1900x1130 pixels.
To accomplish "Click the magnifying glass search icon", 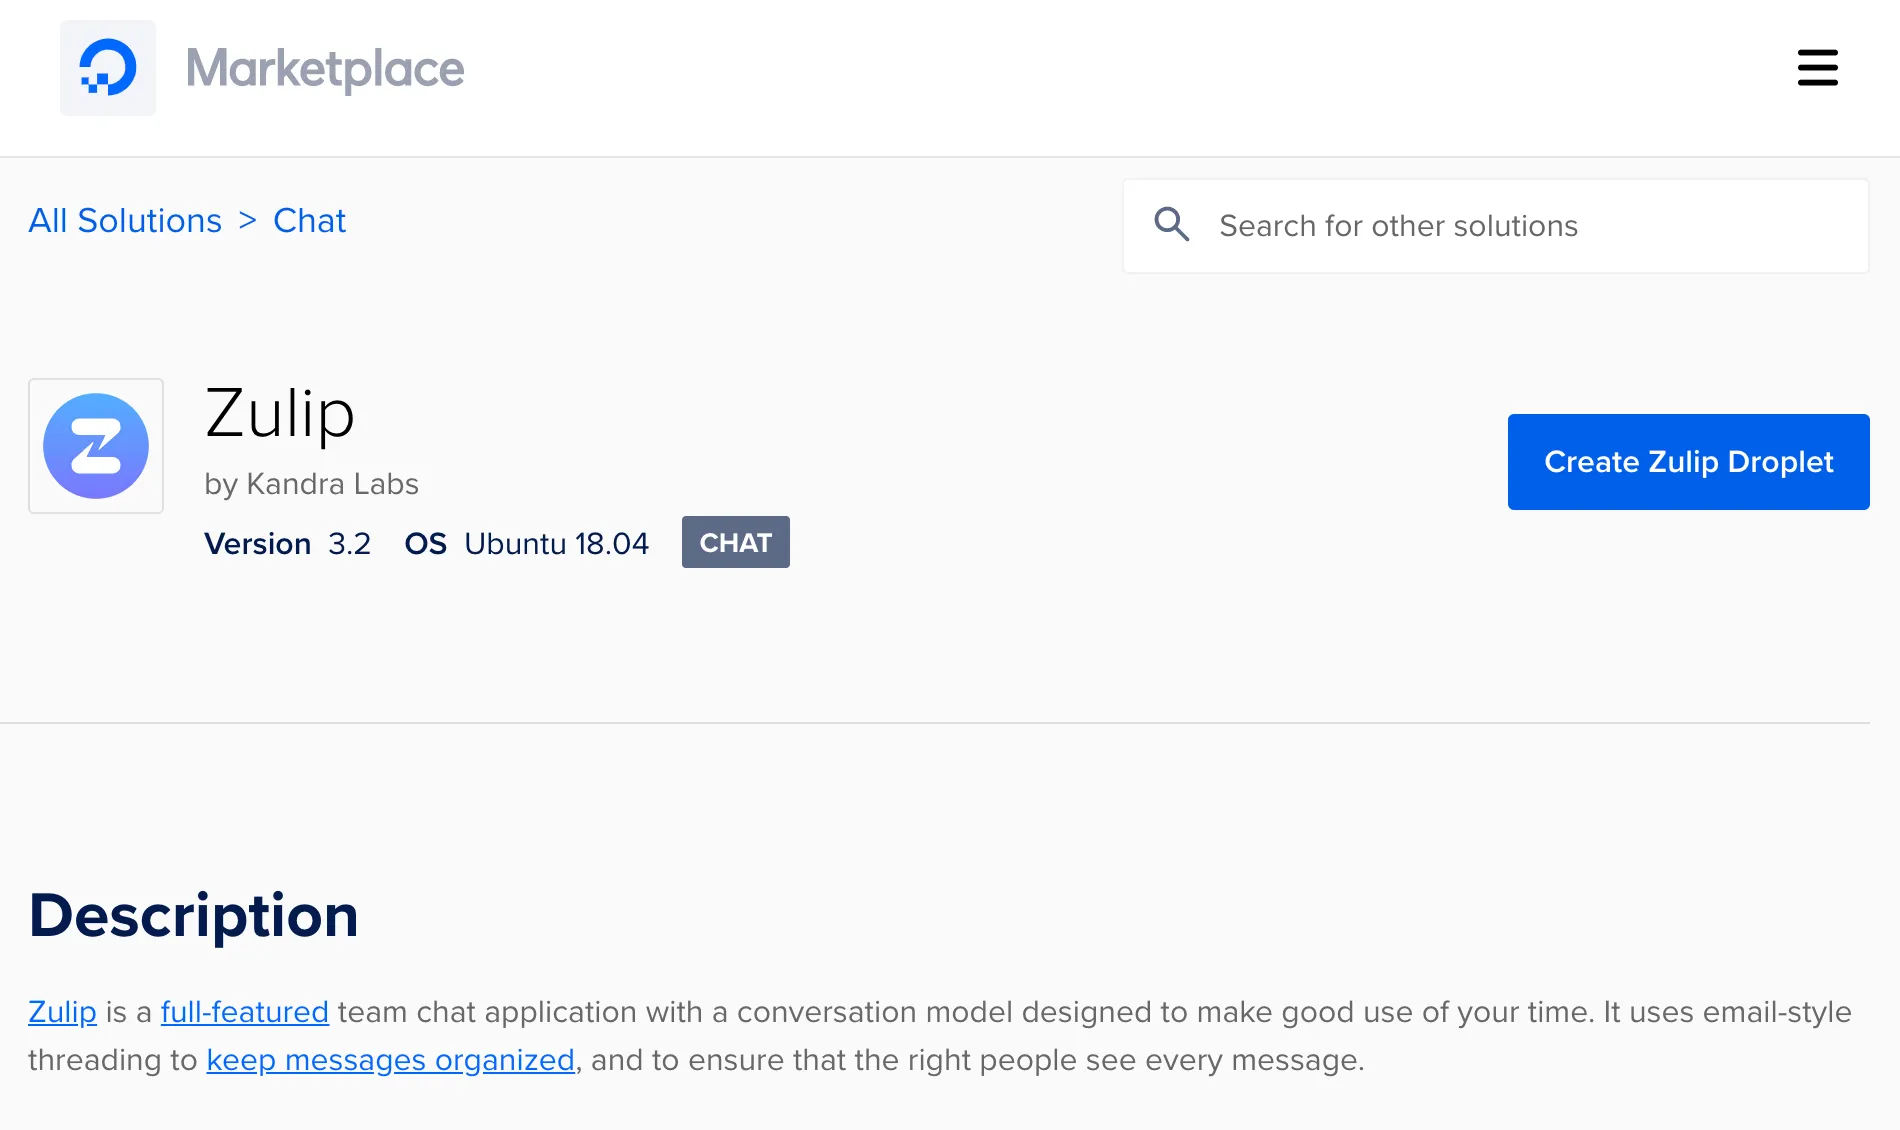I will pos(1171,225).
